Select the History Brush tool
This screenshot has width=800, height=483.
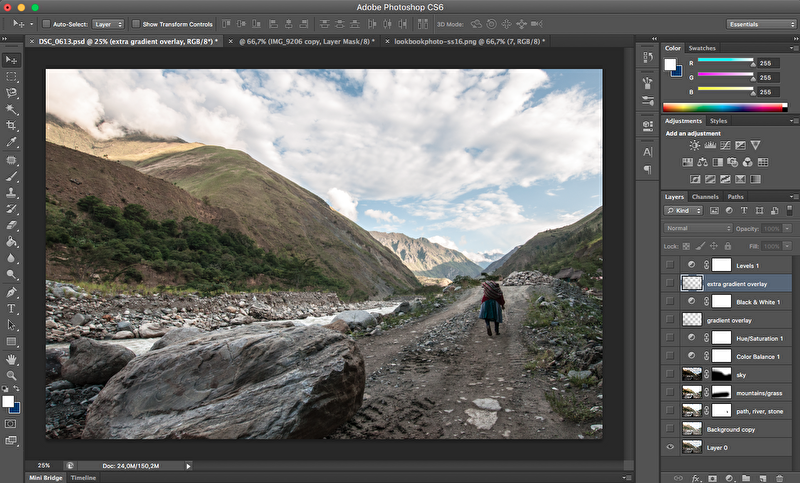[11, 209]
